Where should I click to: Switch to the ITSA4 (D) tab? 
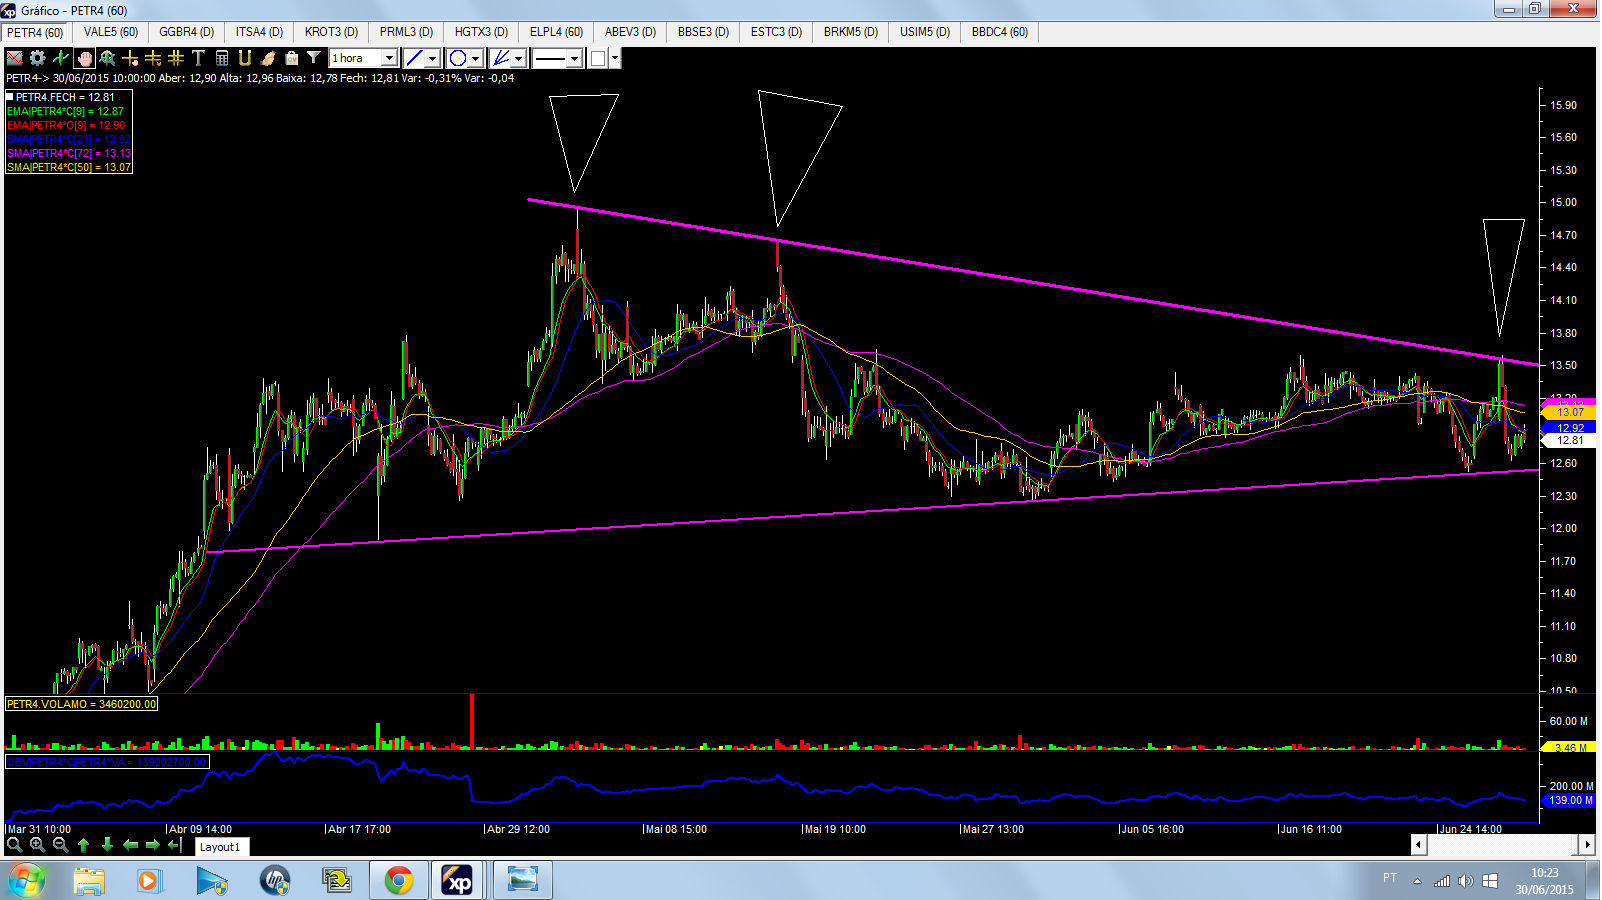[260, 32]
